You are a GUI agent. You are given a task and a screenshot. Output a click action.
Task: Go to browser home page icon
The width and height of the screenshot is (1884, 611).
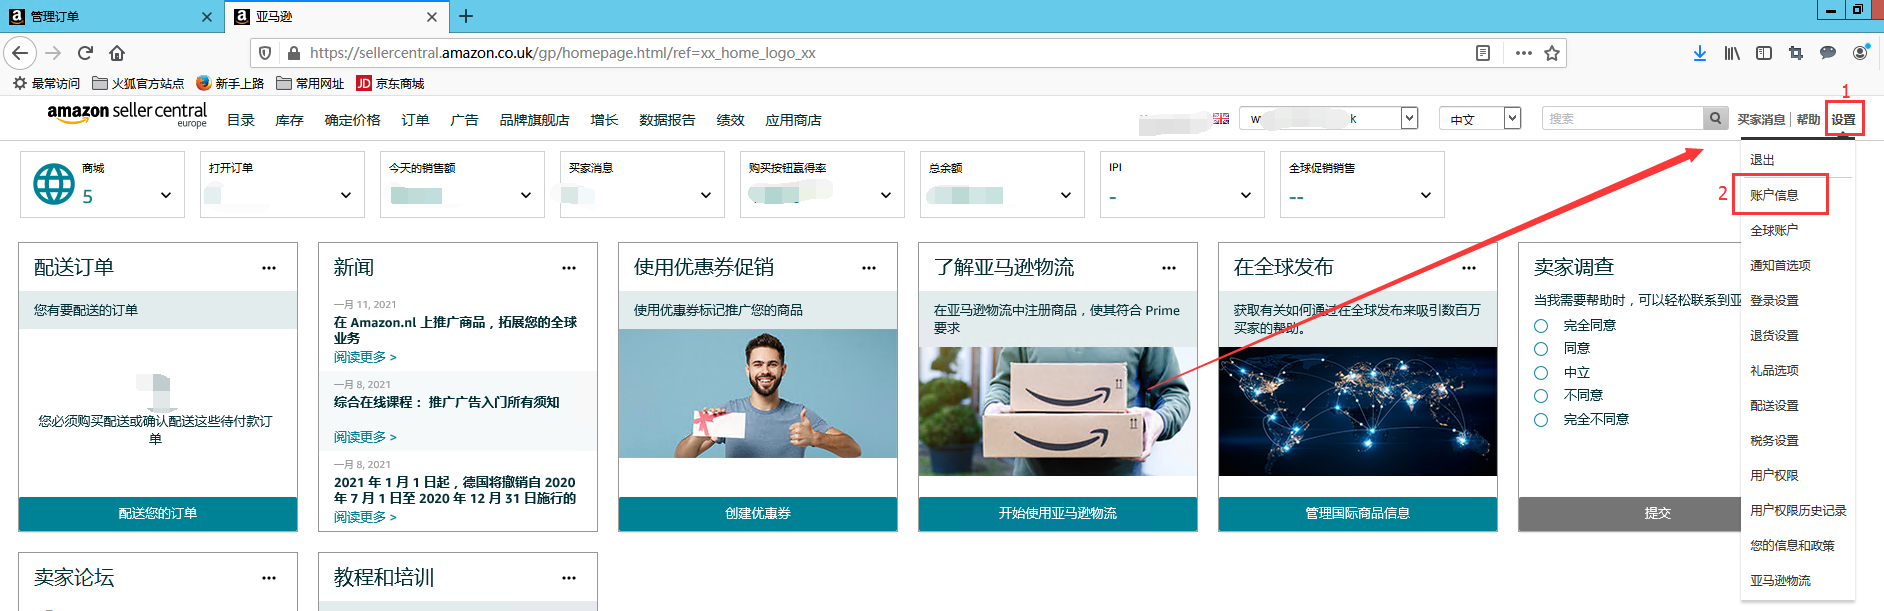click(117, 53)
